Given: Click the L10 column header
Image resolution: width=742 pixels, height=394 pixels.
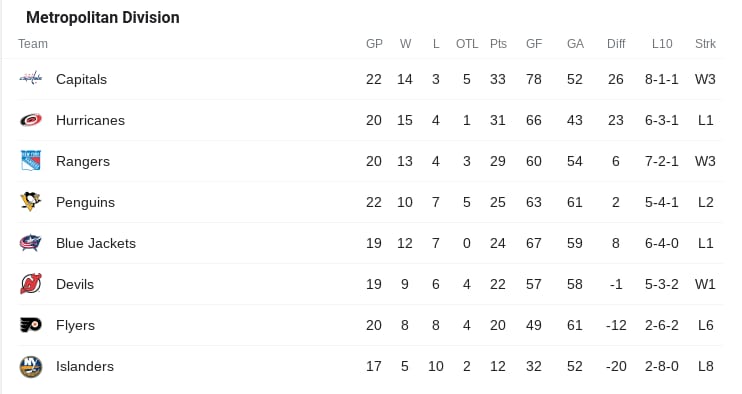Looking at the screenshot, I should click(662, 44).
